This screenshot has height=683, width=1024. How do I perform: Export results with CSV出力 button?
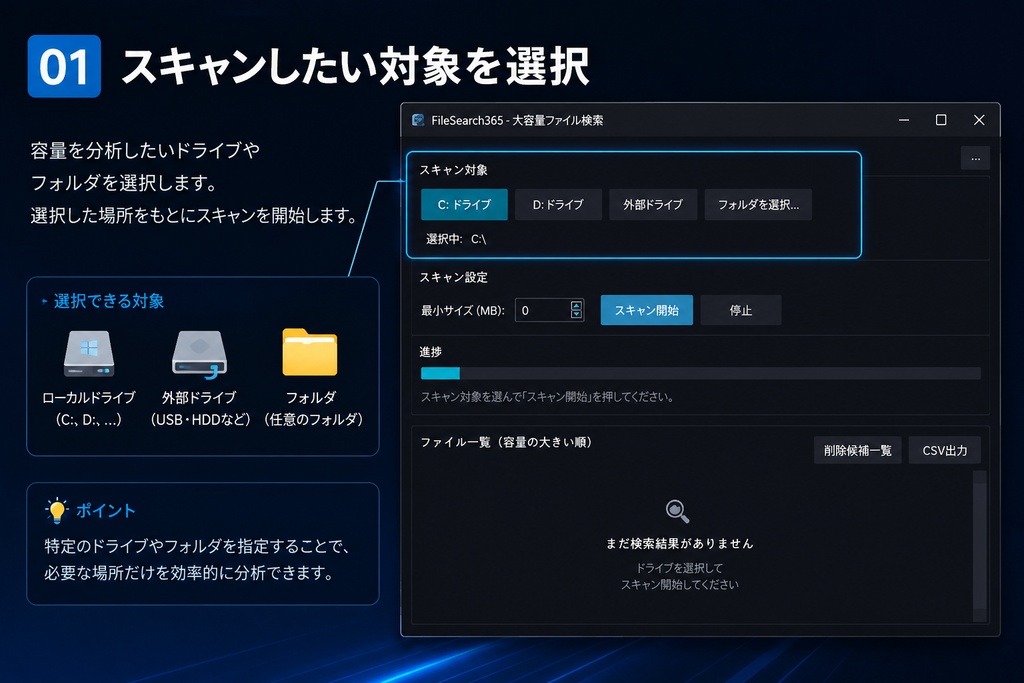click(944, 451)
